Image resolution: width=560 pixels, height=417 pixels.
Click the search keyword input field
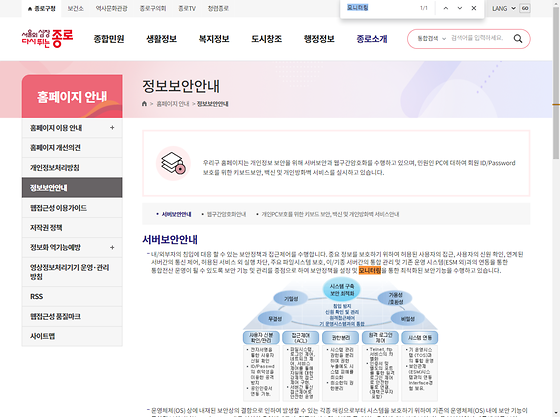pyautogui.click(x=479, y=38)
